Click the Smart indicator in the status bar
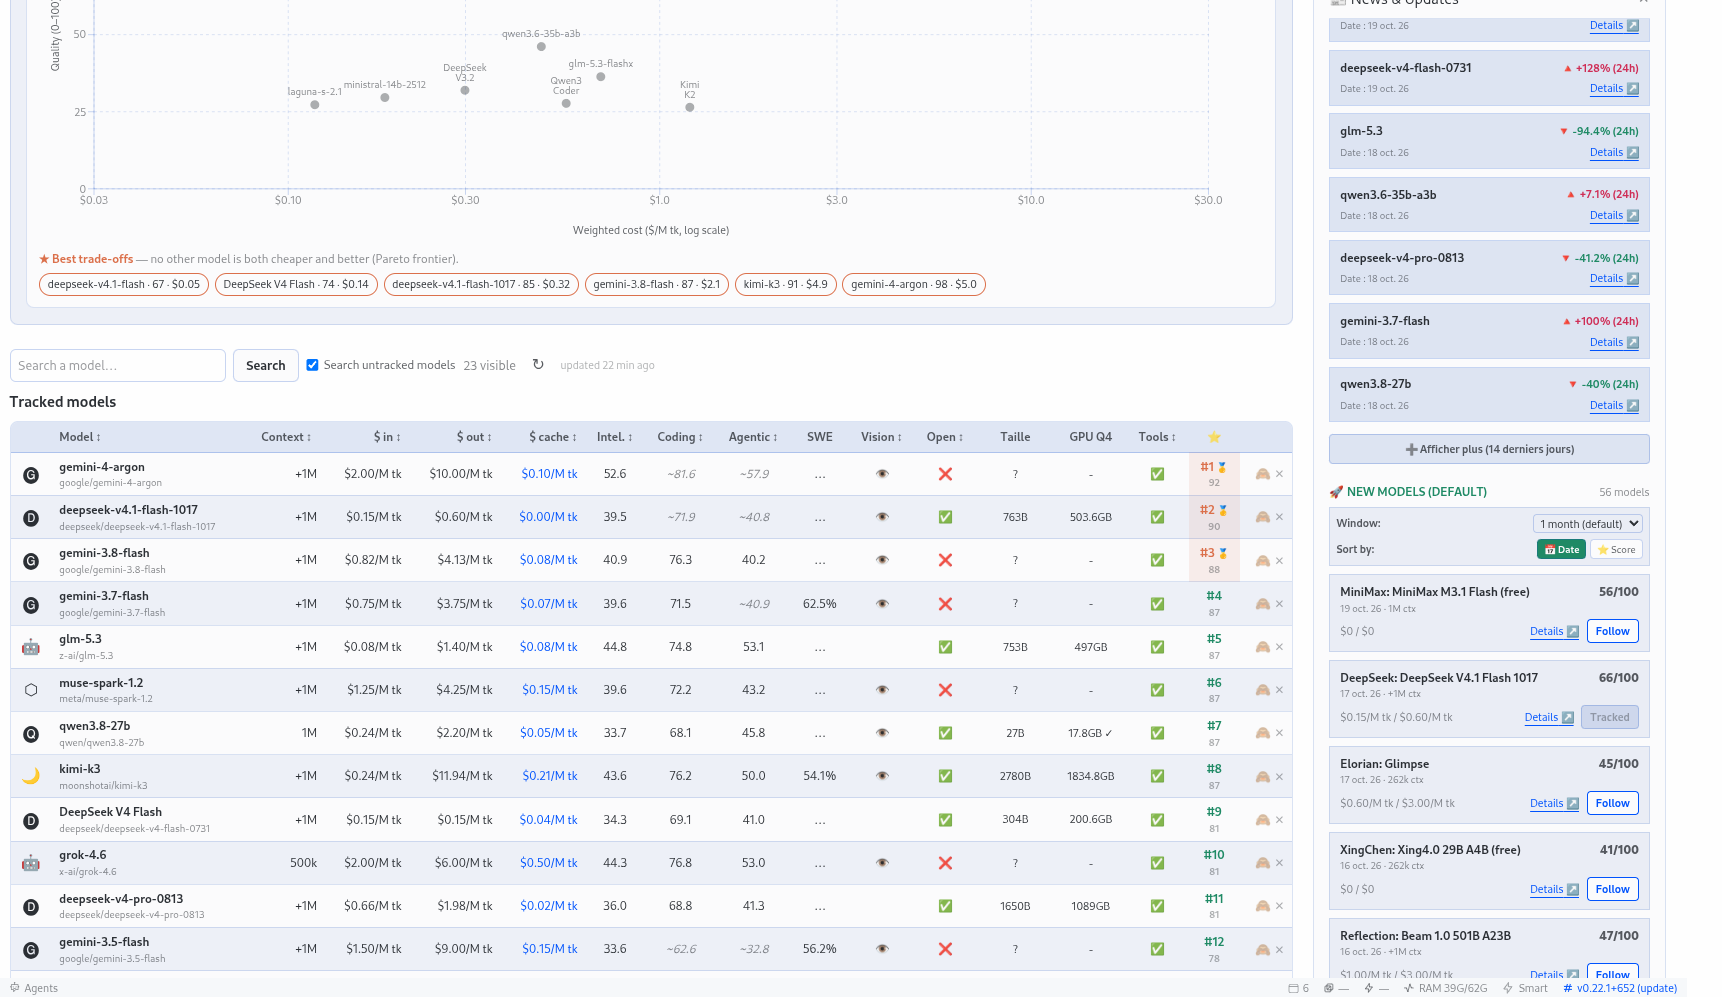 pyautogui.click(x=1525, y=988)
